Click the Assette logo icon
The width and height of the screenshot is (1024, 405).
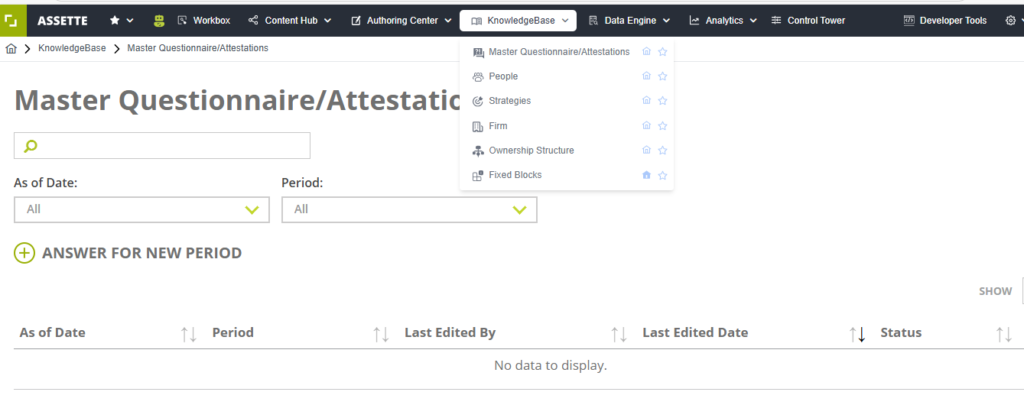(12, 20)
